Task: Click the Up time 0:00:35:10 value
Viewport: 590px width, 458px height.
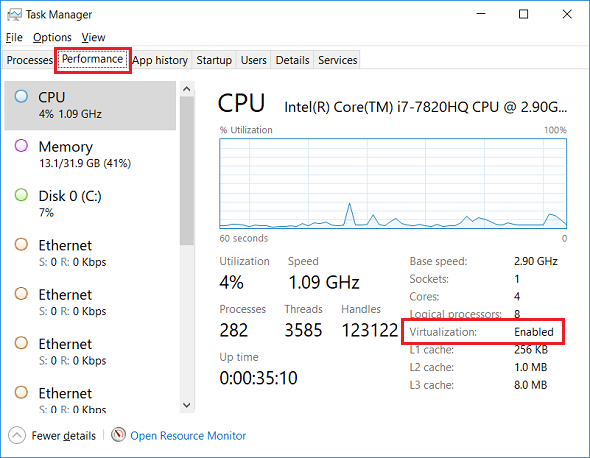Action: 259,378
